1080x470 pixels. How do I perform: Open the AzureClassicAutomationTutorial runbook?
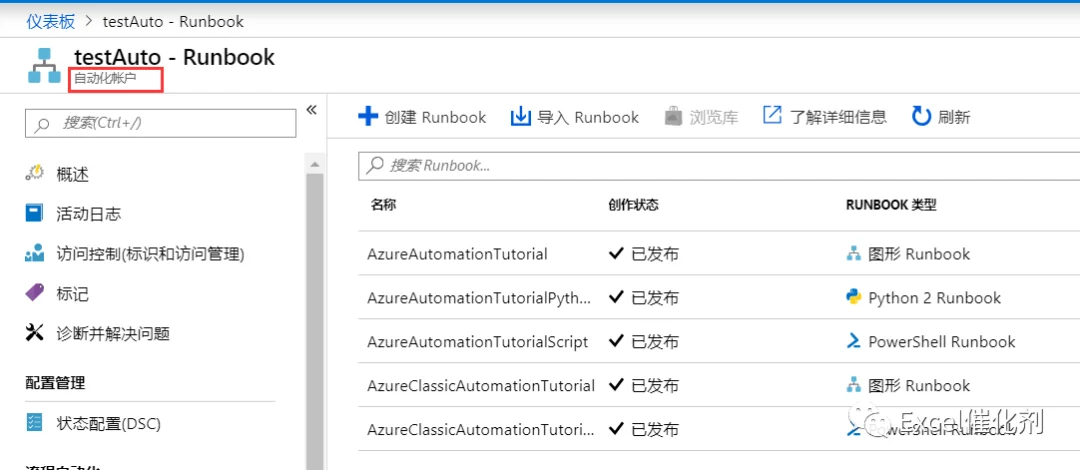pos(481,385)
